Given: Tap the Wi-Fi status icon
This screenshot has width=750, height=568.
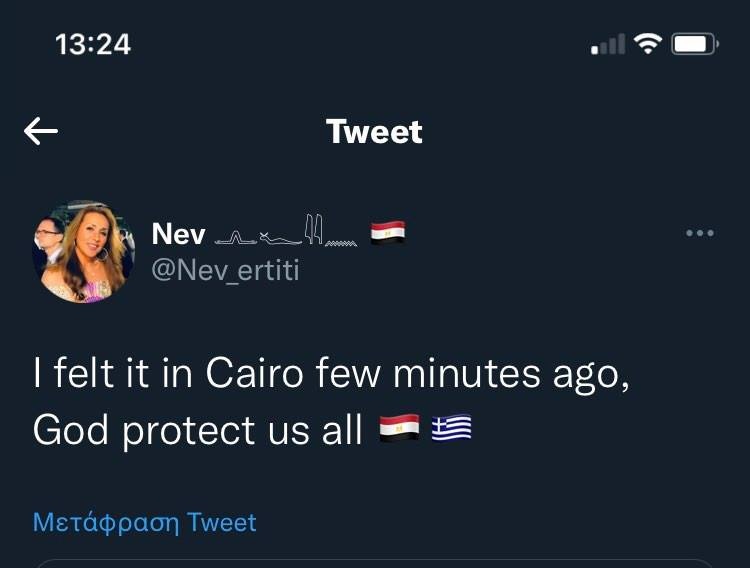Looking at the screenshot, I should (649, 44).
